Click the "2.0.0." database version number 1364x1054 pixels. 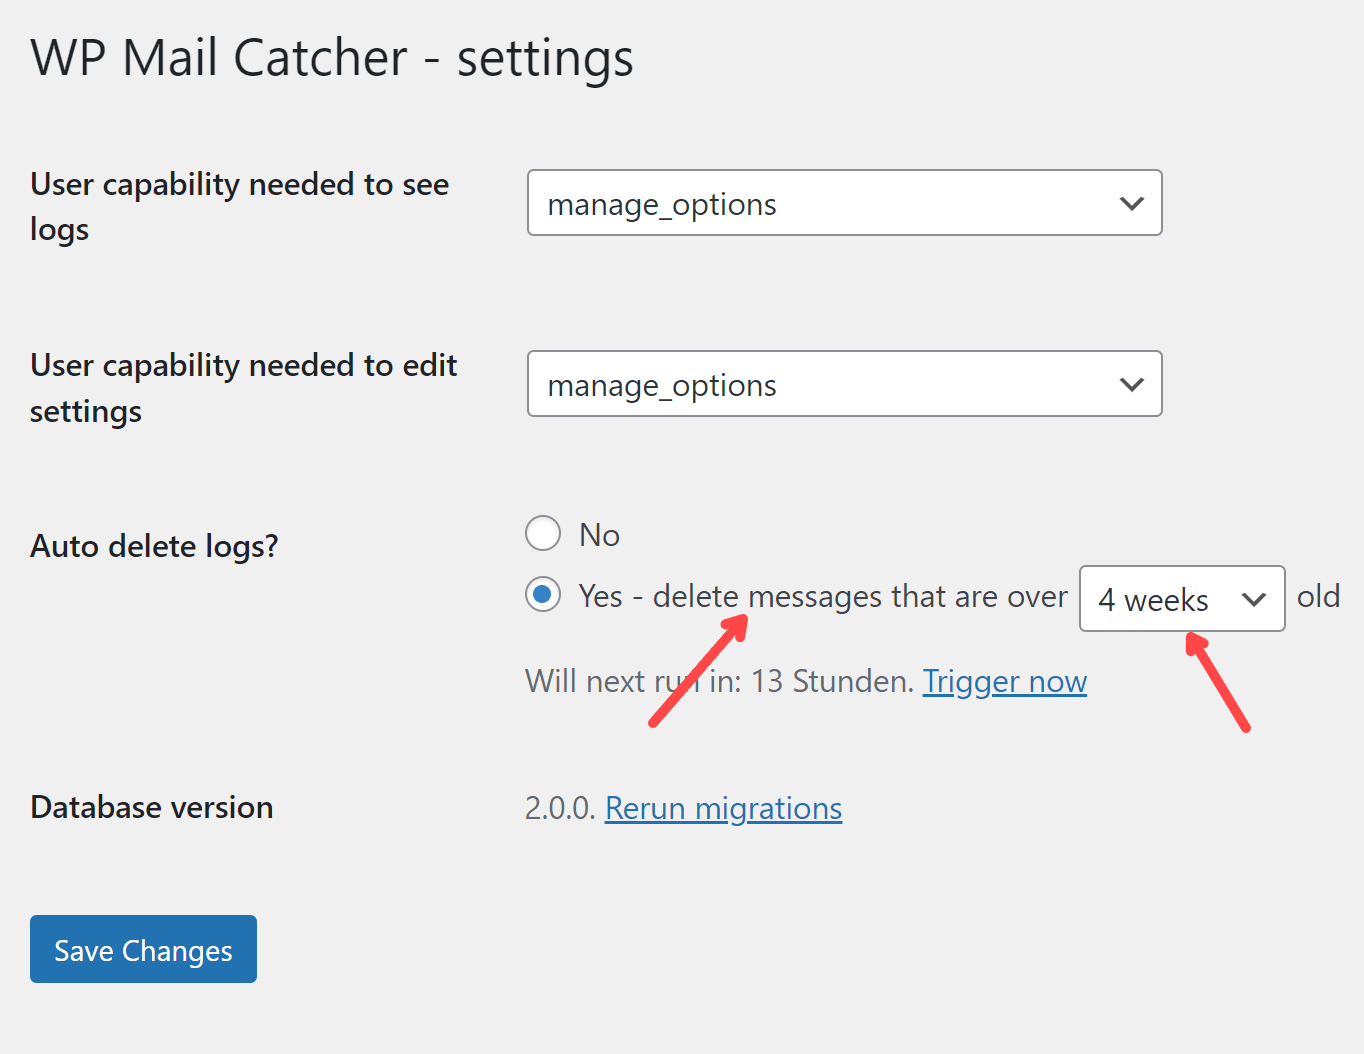pyautogui.click(x=560, y=808)
